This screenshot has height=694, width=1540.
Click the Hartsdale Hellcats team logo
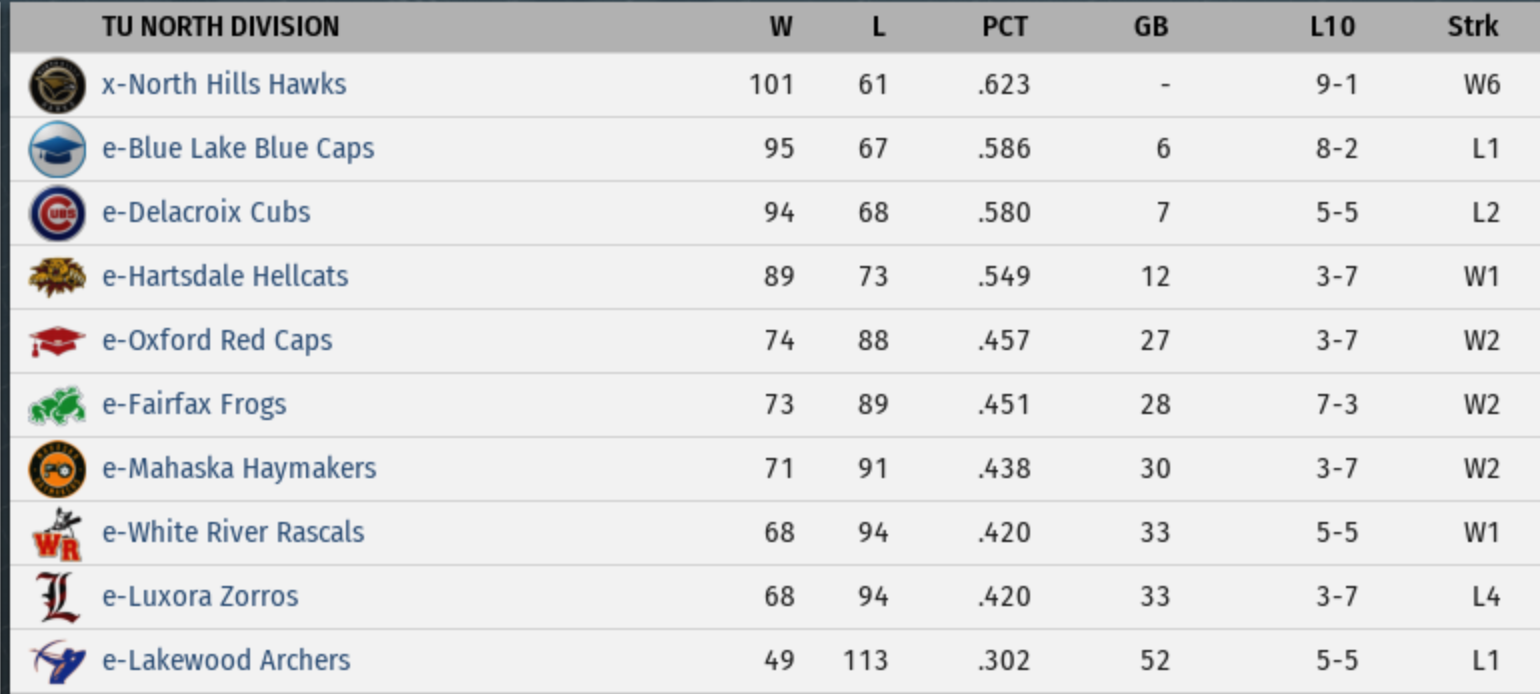[57, 277]
